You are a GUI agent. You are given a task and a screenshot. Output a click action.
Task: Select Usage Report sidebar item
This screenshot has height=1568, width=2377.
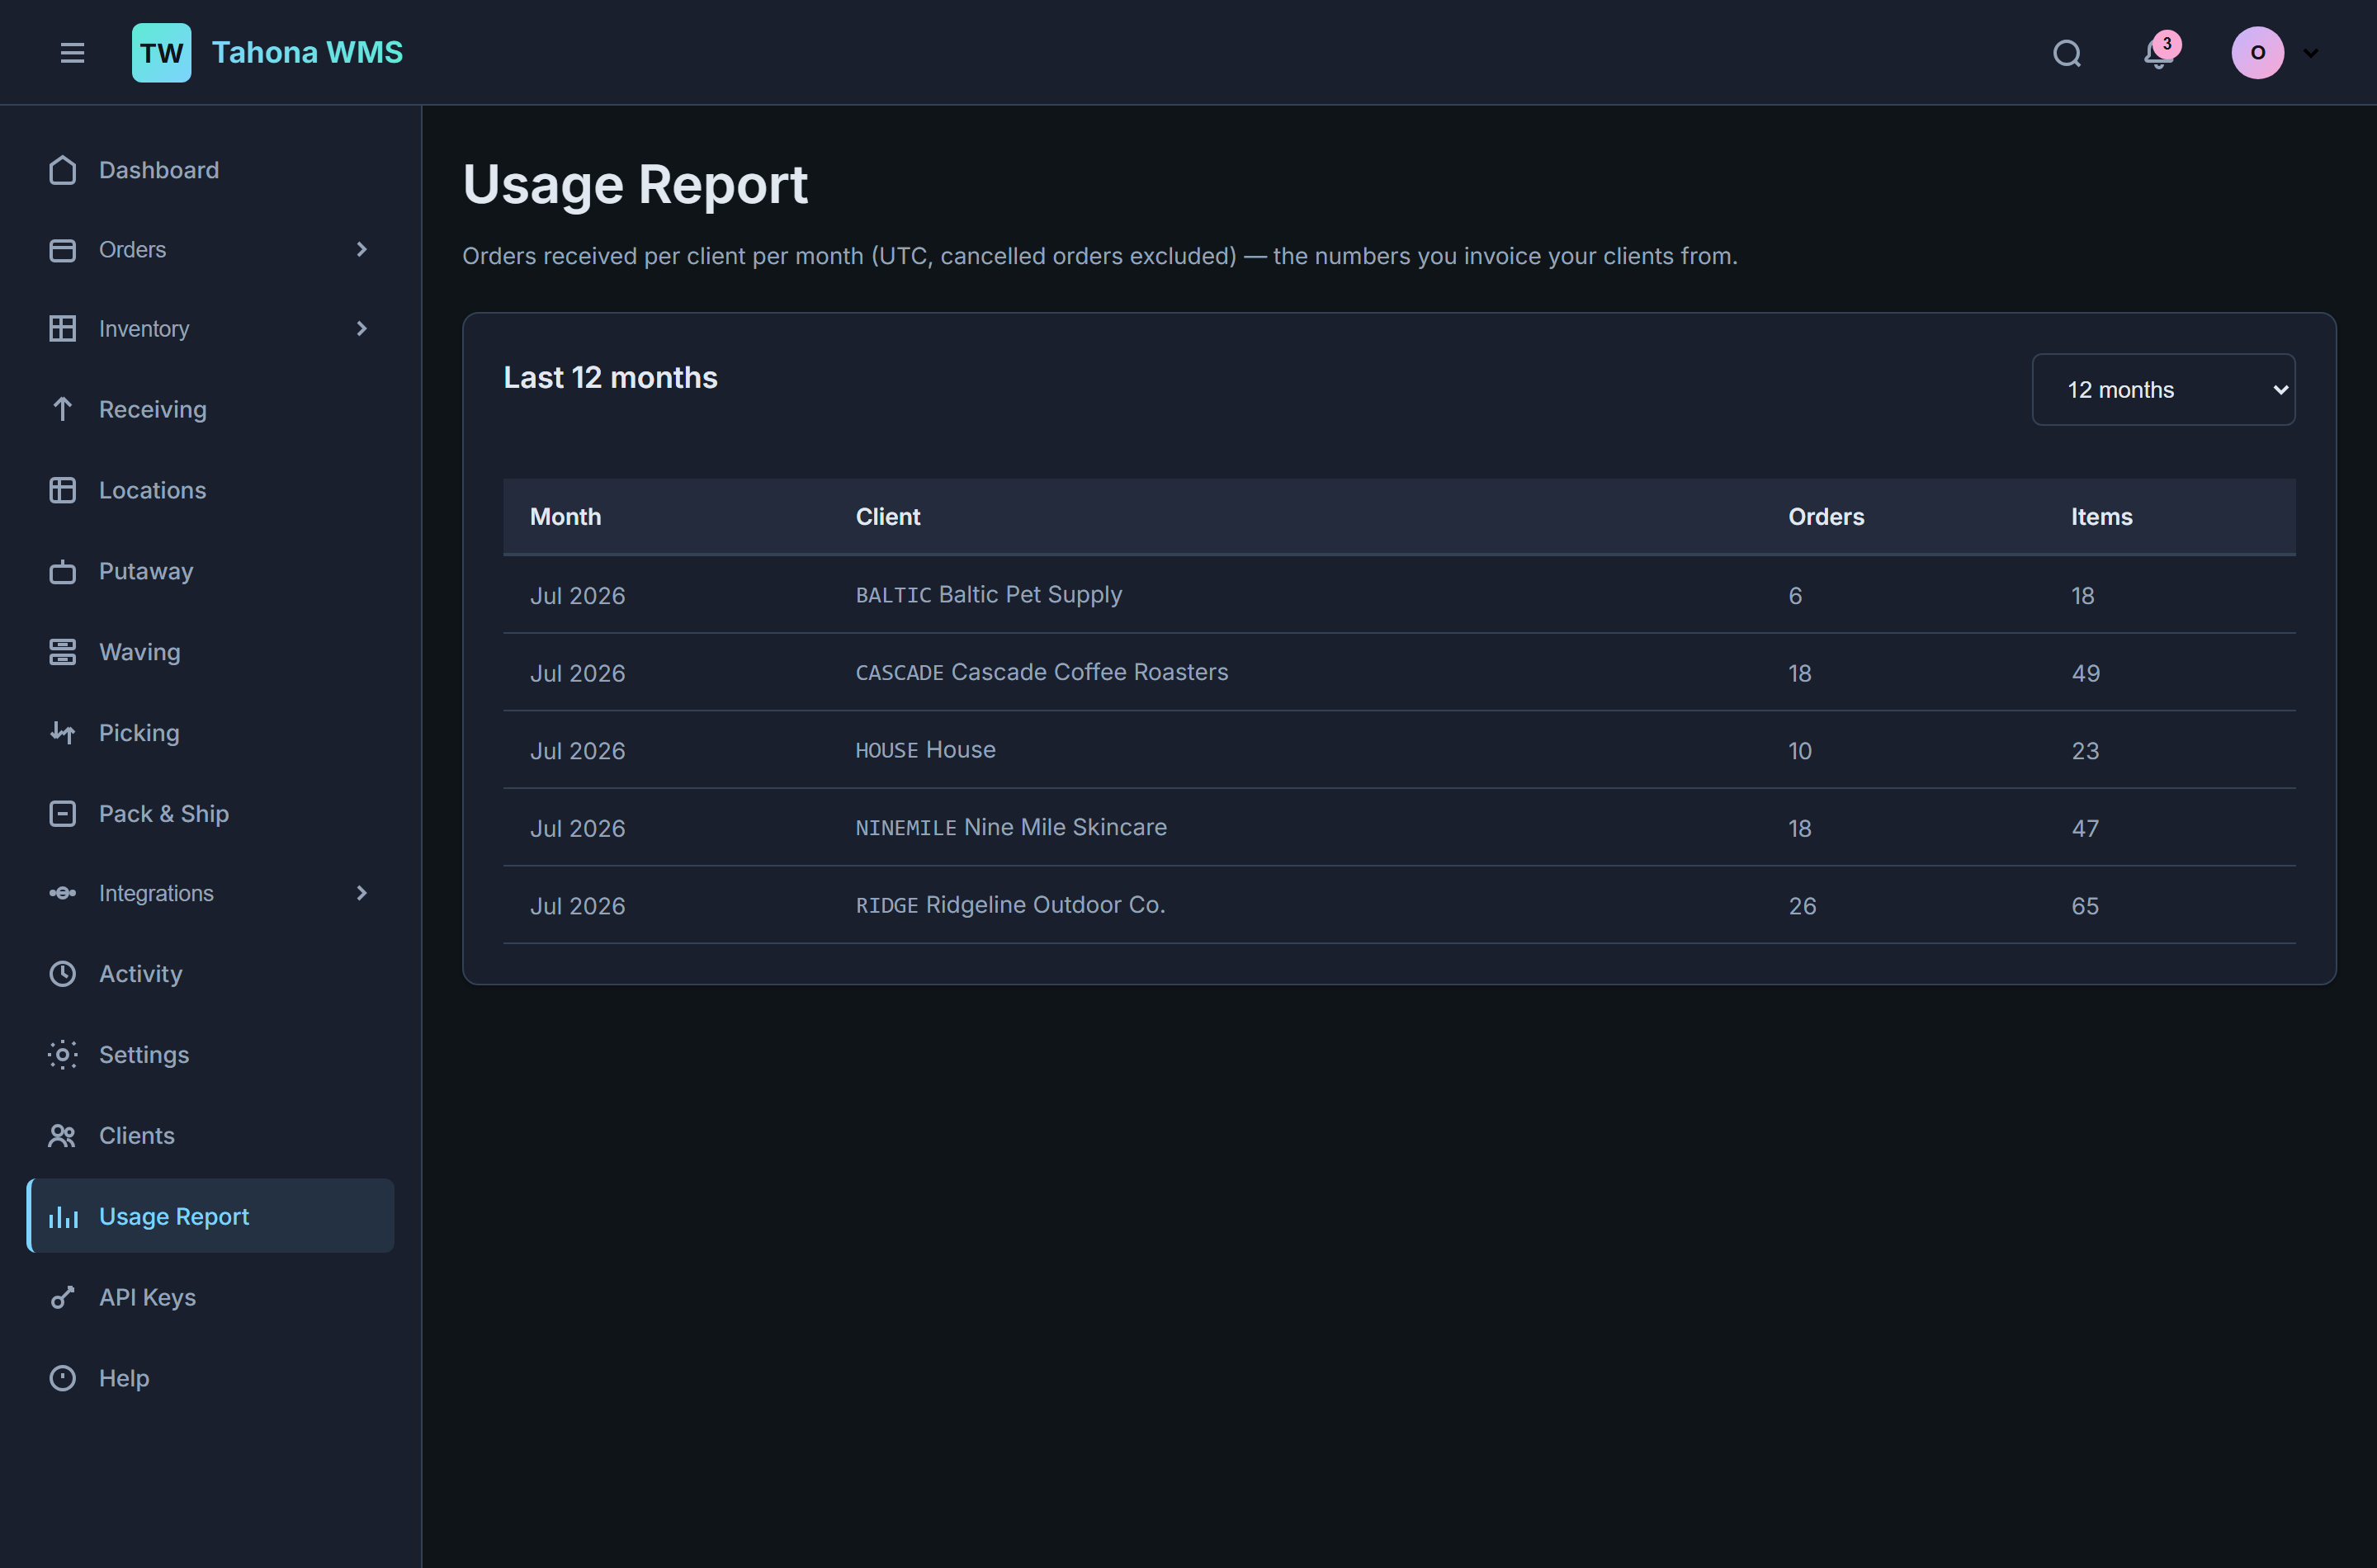click(x=210, y=1217)
